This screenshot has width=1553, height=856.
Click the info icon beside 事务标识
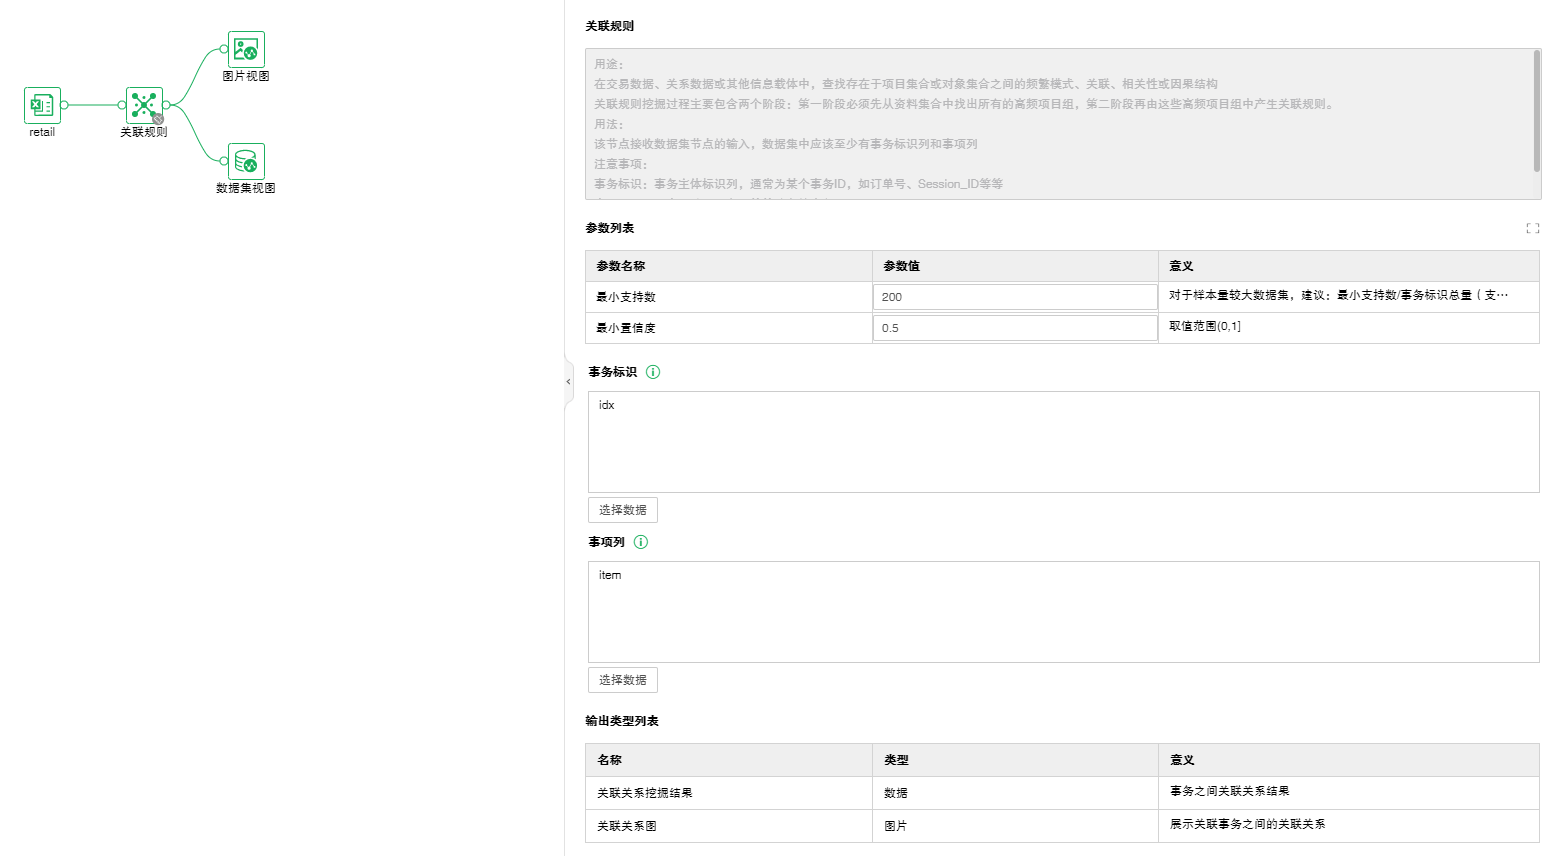click(653, 372)
